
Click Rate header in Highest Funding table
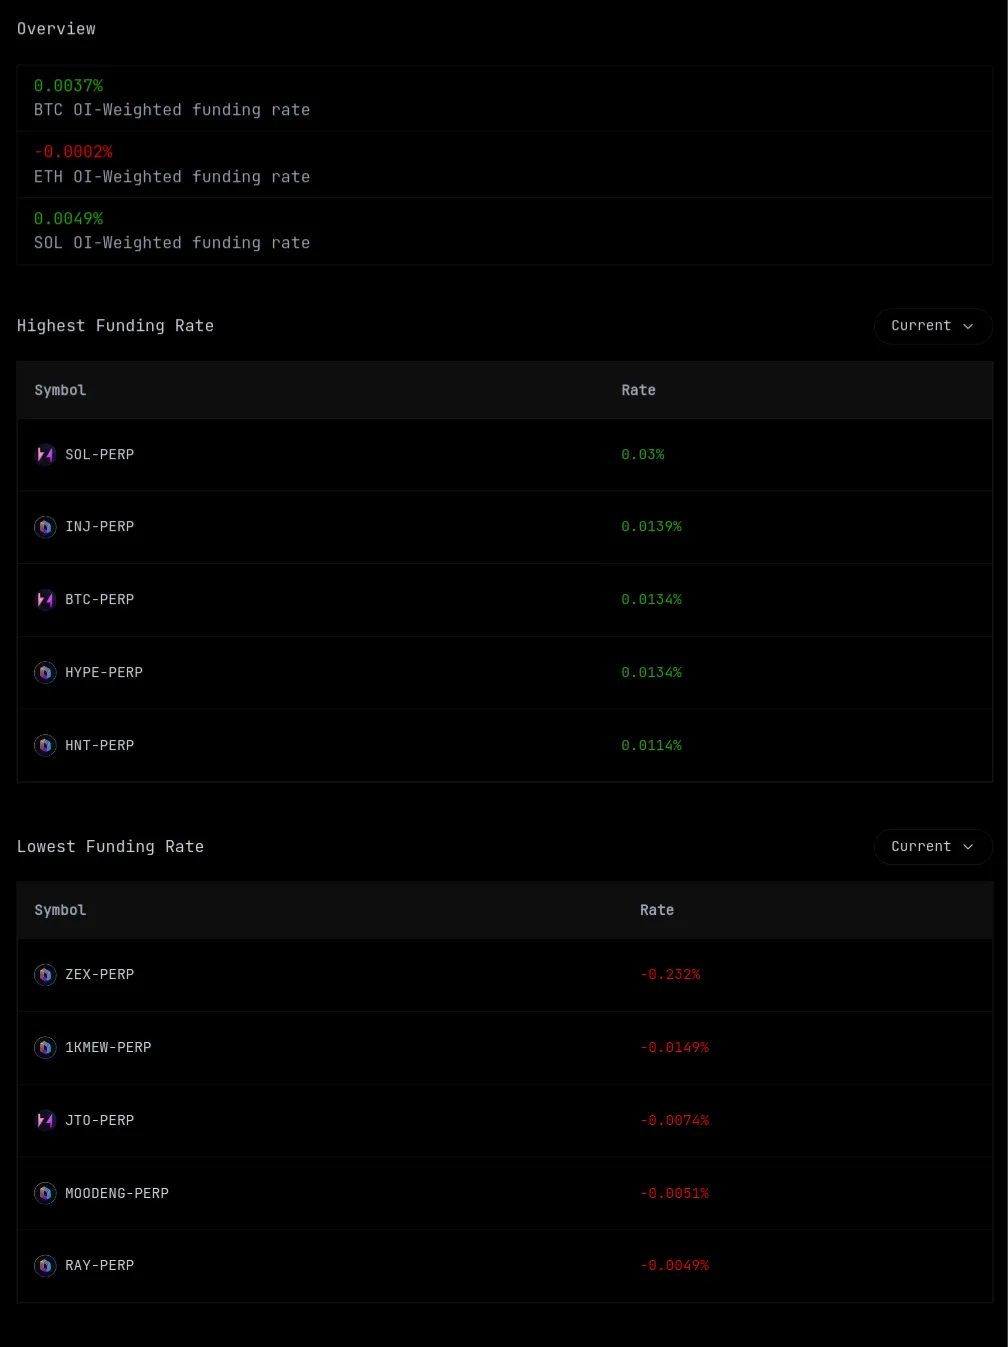638,390
